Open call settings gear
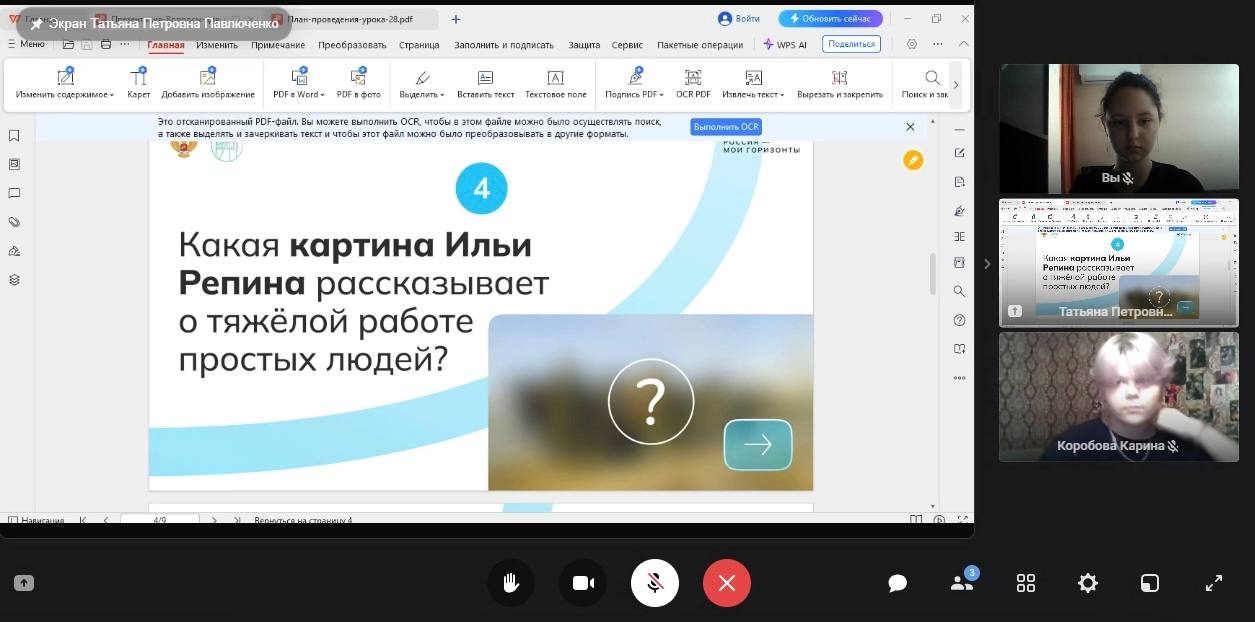Image resolution: width=1255 pixels, height=622 pixels. click(x=1088, y=583)
